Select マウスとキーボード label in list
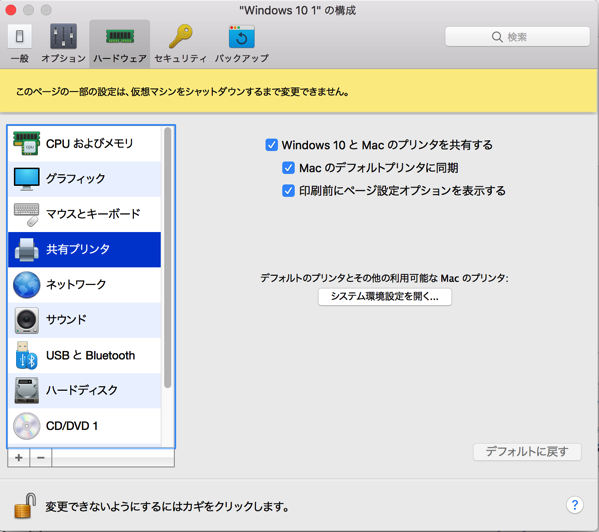 (x=93, y=214)
